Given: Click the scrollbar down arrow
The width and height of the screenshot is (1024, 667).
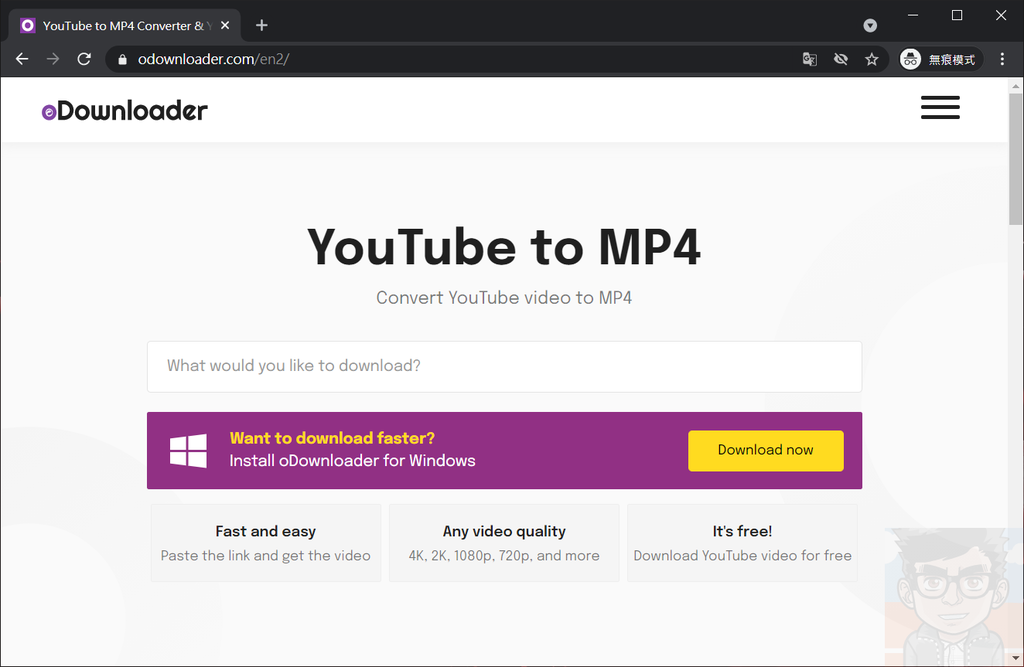Looking at the screenshot, I should pyautogui.click(x=1016, y=659).
